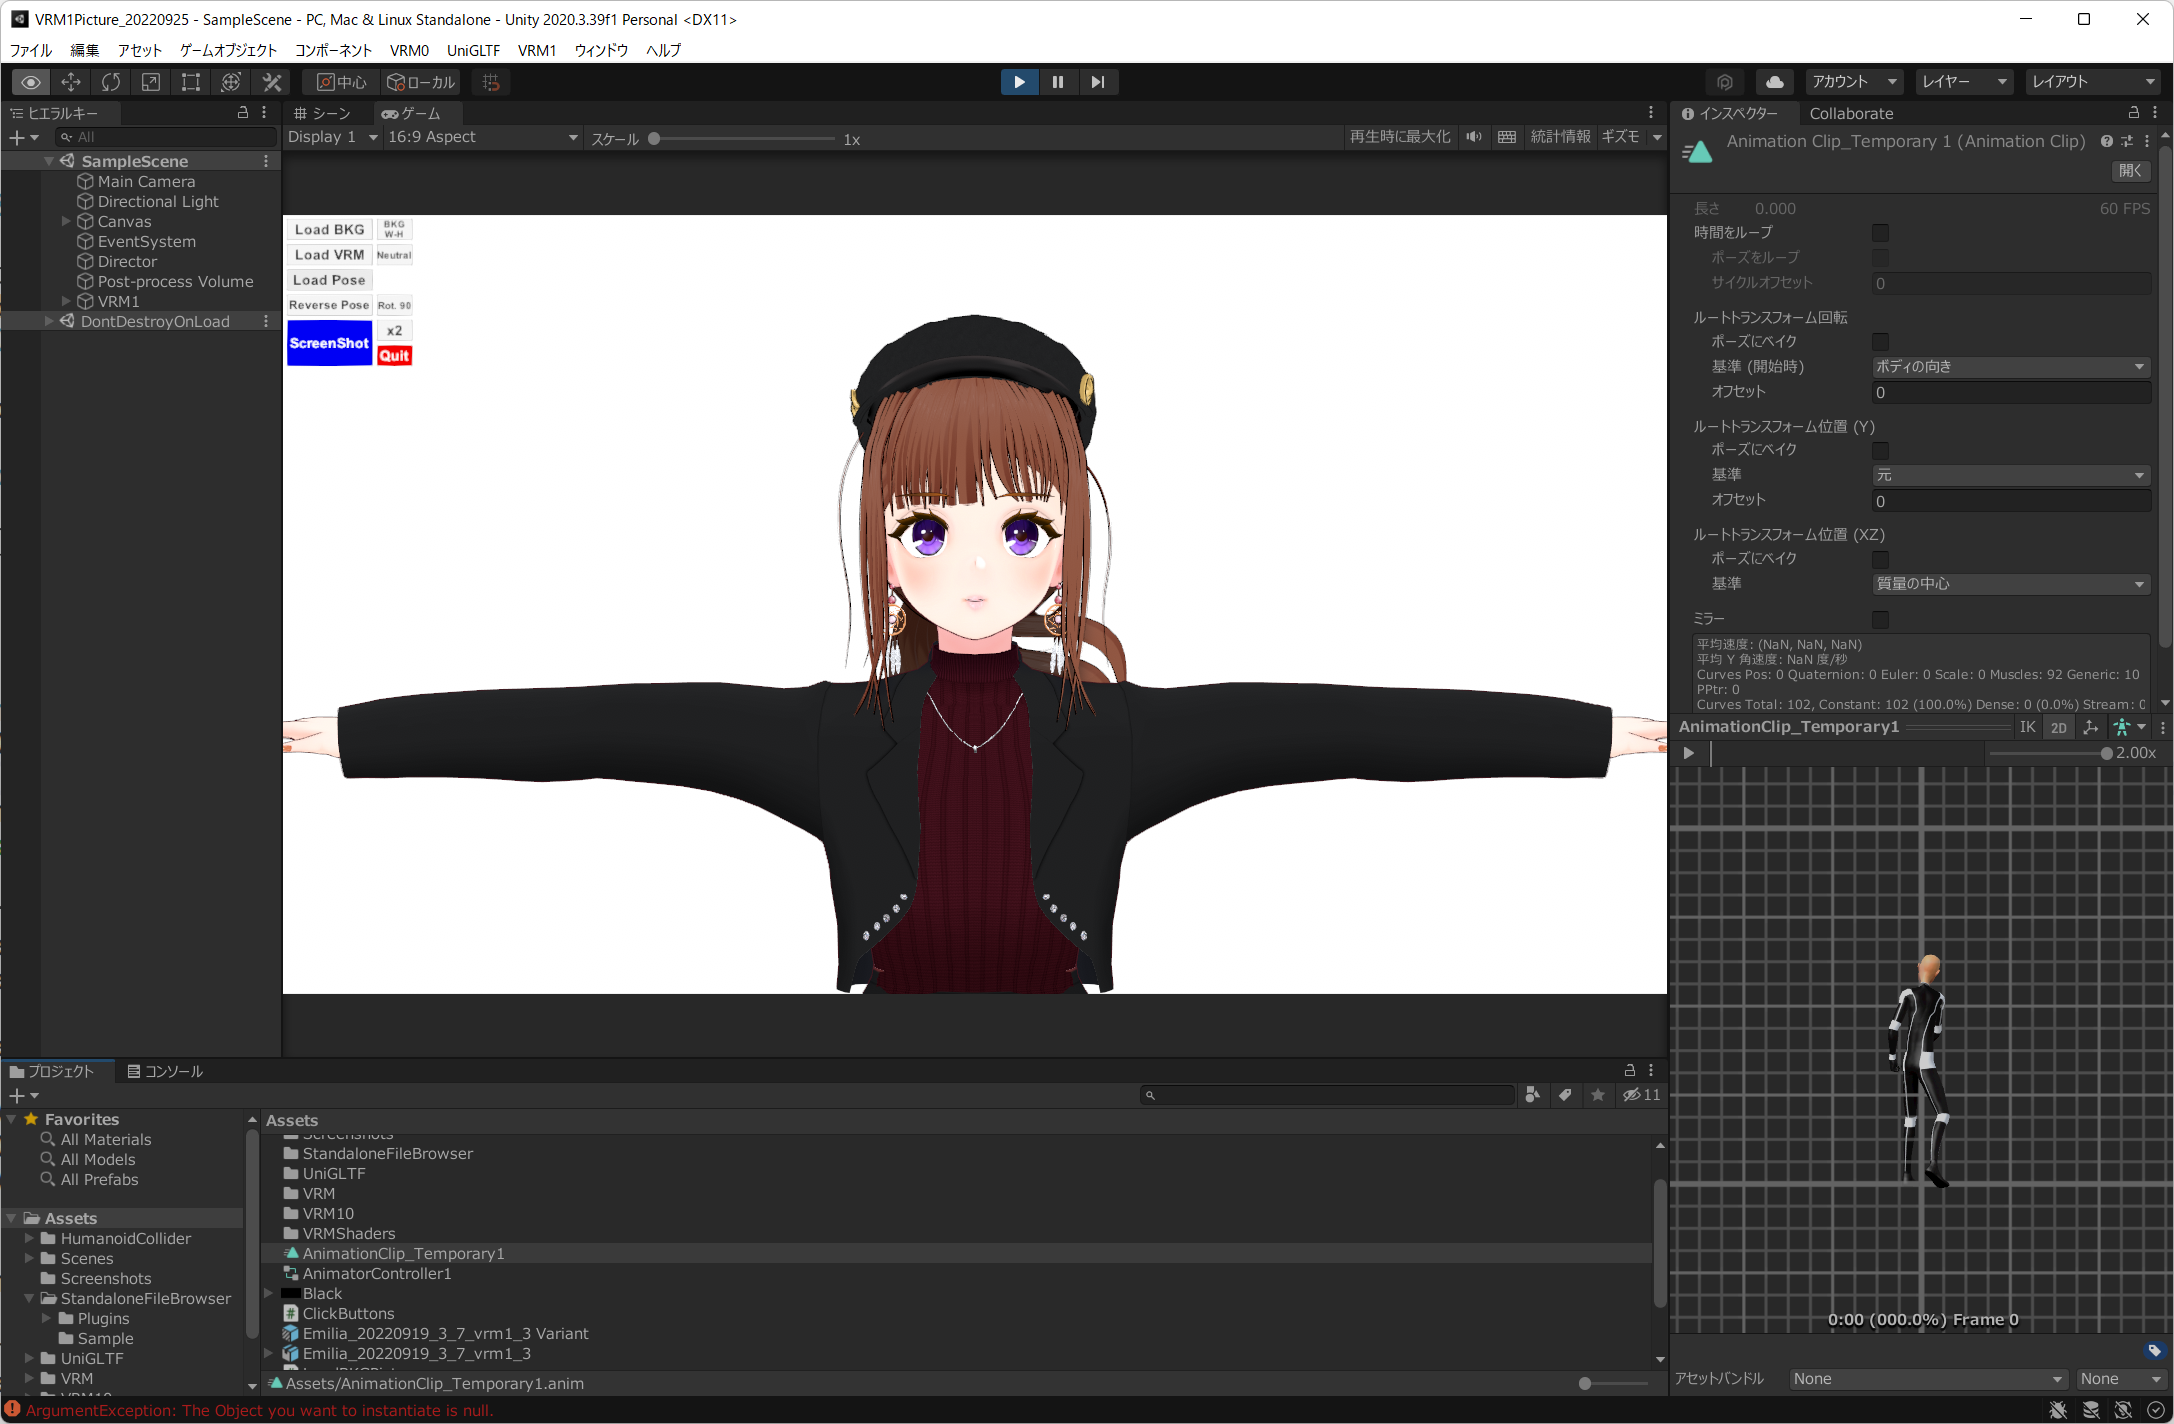The height and width of the screenshot is (1424, 2174).
Task: Switch to the シーン tab
Action: click(322, 113)
